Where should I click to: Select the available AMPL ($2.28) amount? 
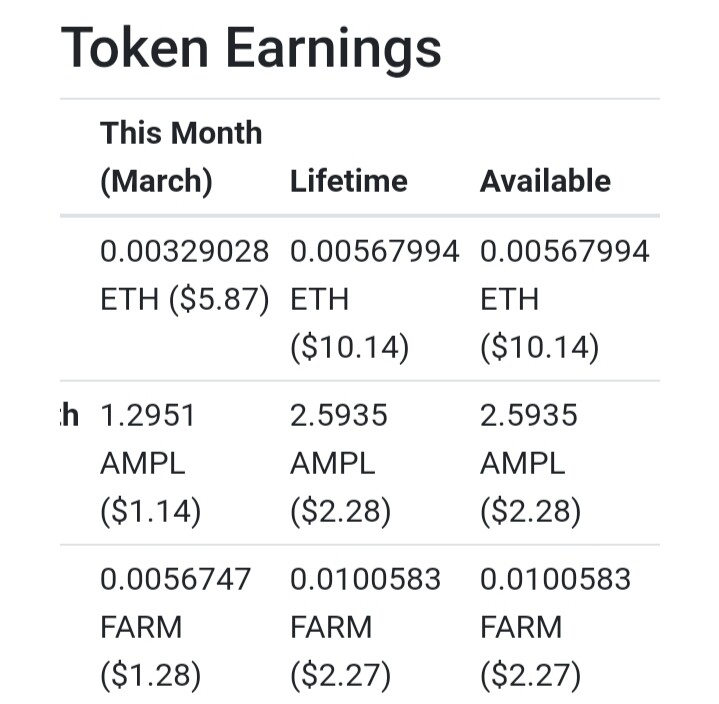531,511
